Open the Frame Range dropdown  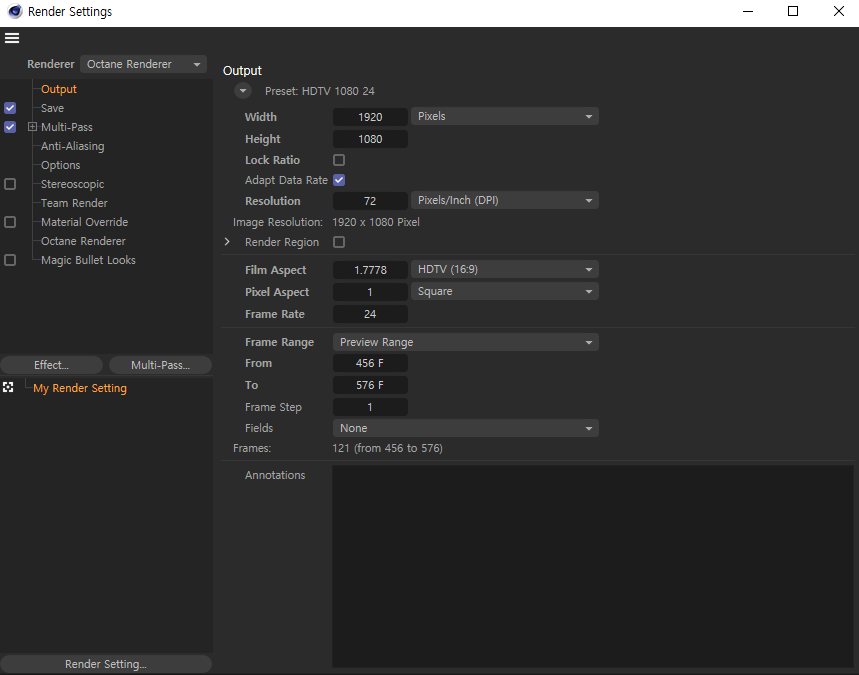(x=466, y=342)
